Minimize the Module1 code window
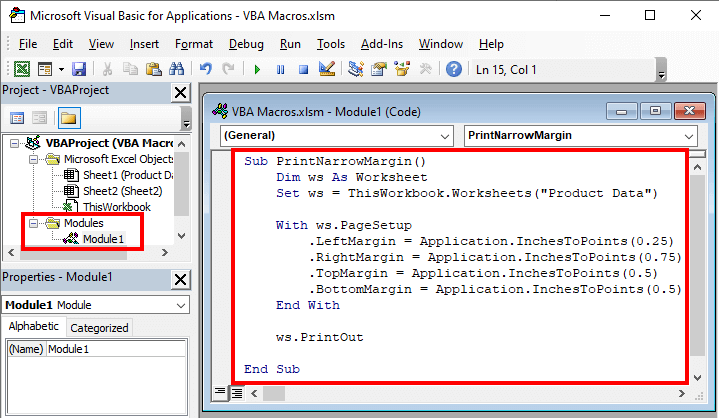The image size is (719, 418). [x=622, y=111]
